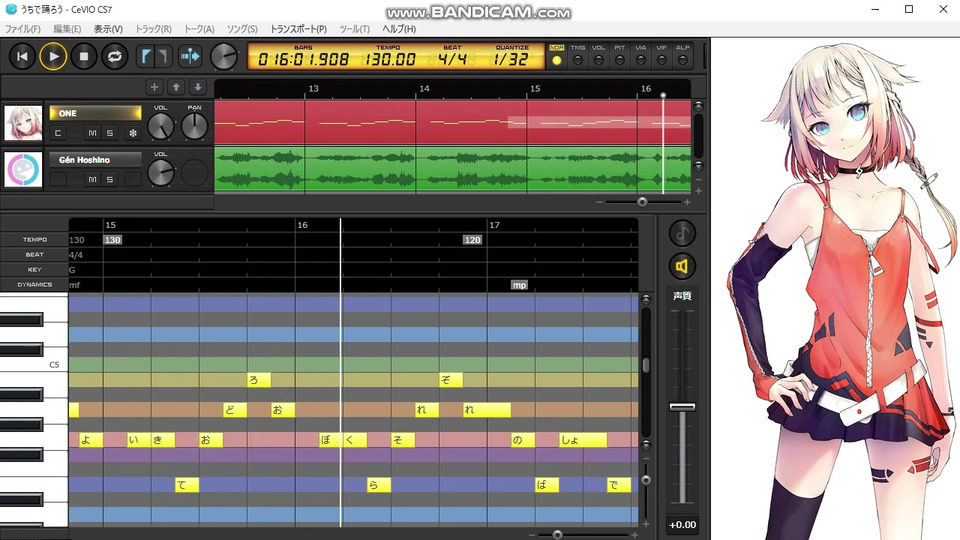Screen dimensions: 960x540
Task: Solo the ONE track
Action: (x=110, y=133)
